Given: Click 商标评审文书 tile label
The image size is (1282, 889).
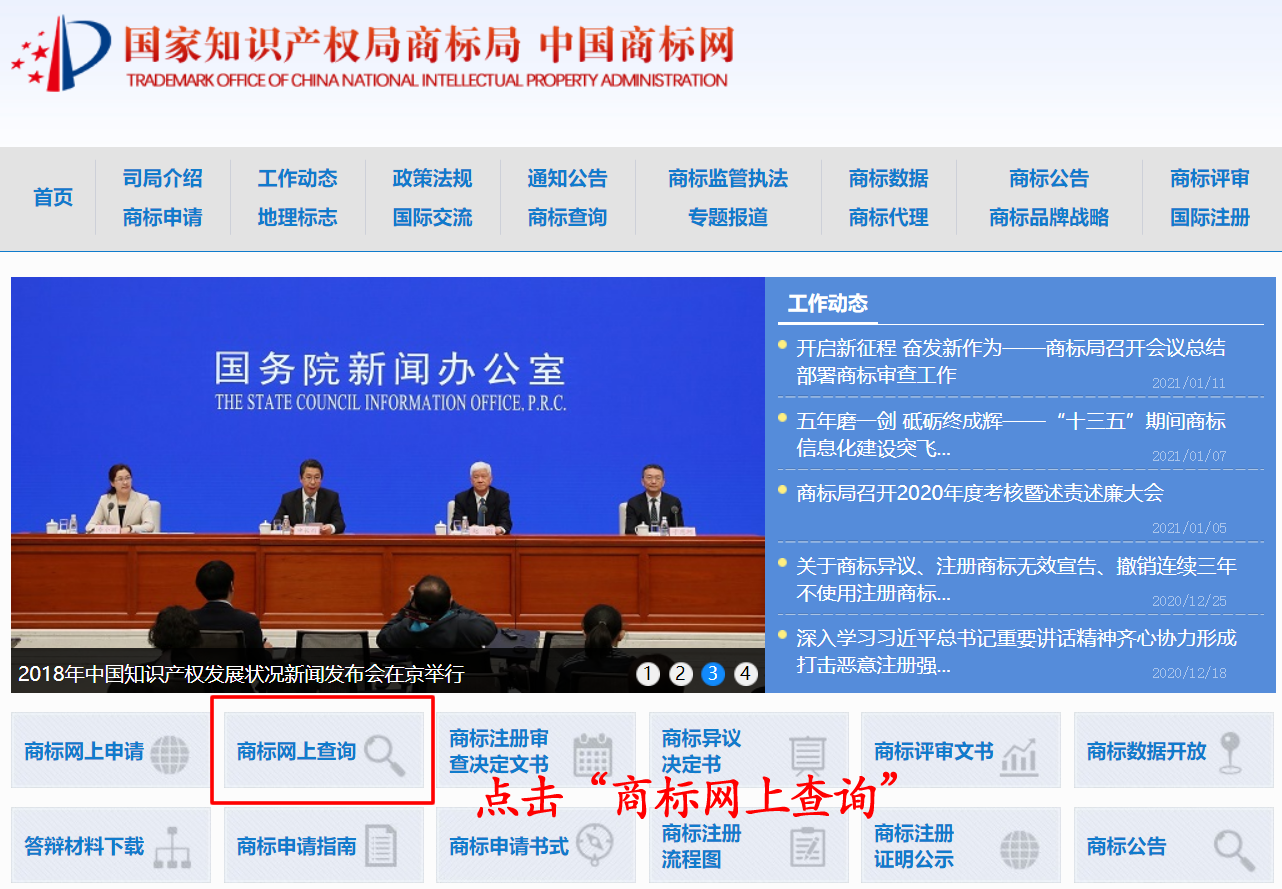Looking at the screenshot, I should pos(934,751).
